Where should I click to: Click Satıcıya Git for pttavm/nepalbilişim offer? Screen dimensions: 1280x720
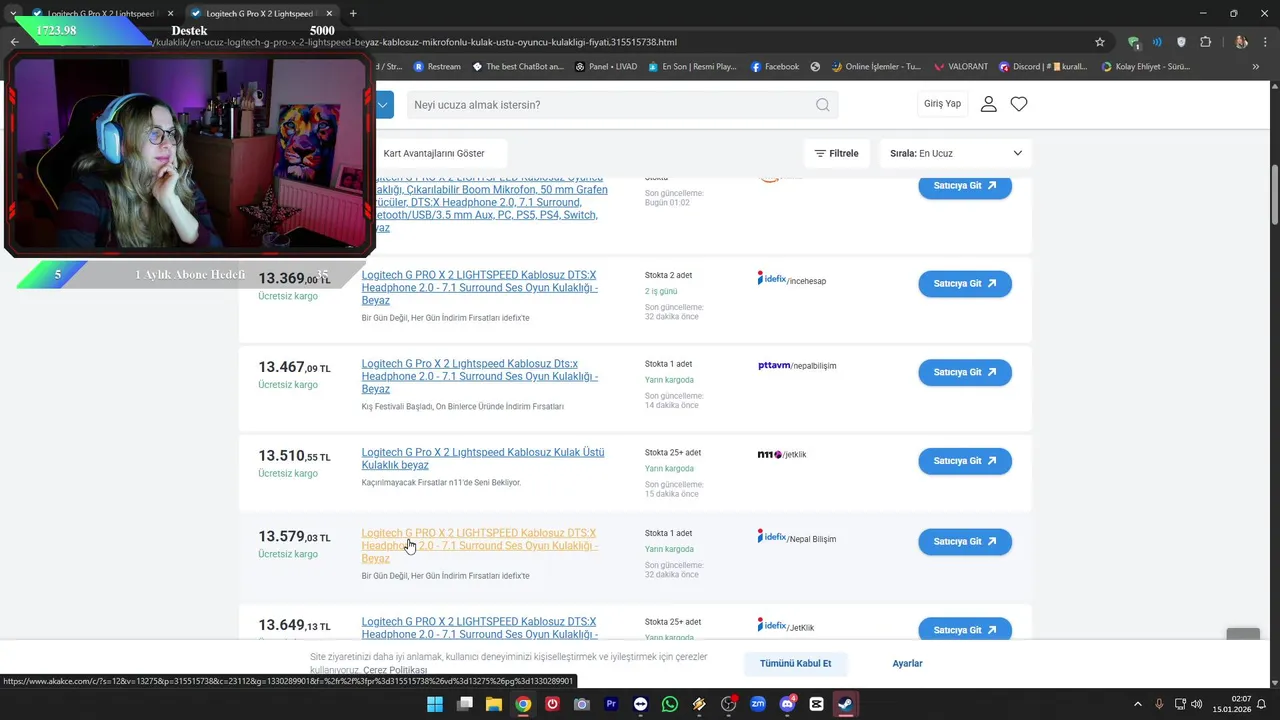click(965, 372)
